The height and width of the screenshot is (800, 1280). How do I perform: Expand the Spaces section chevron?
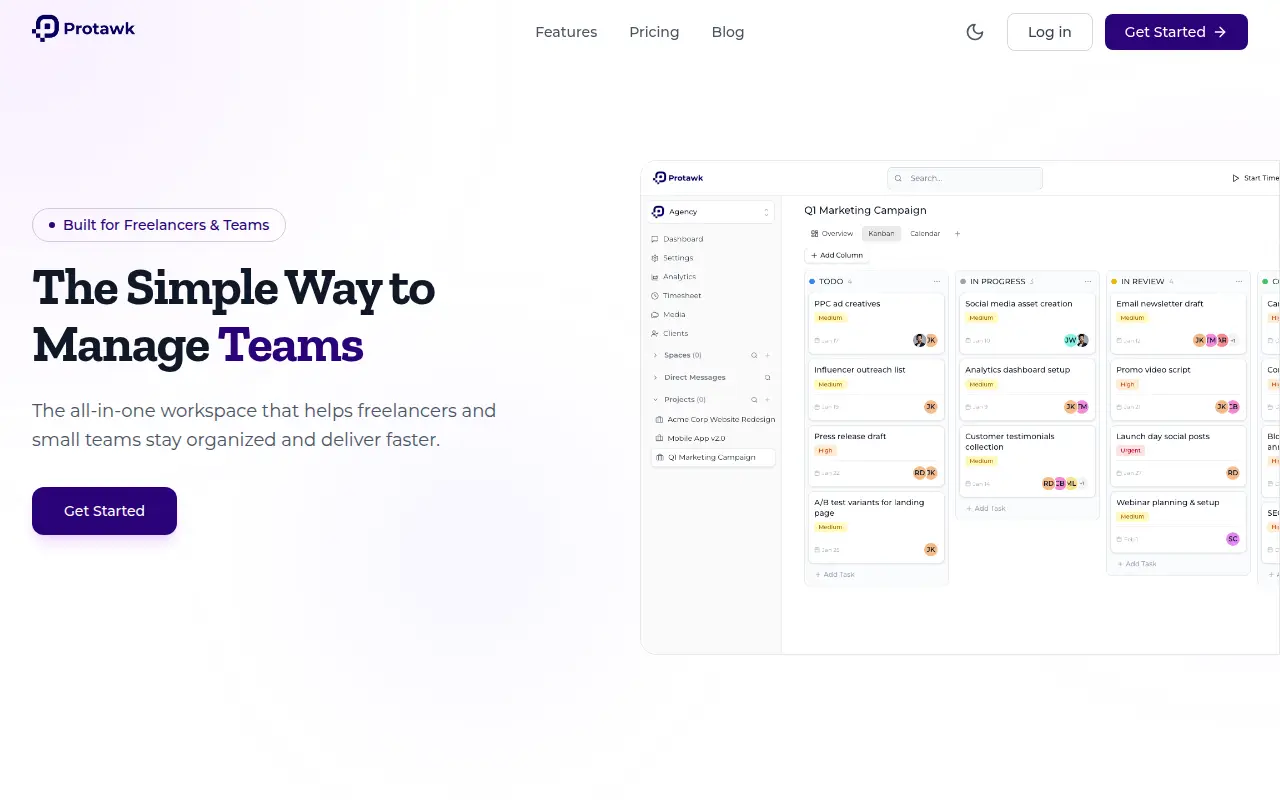[656, 355]
